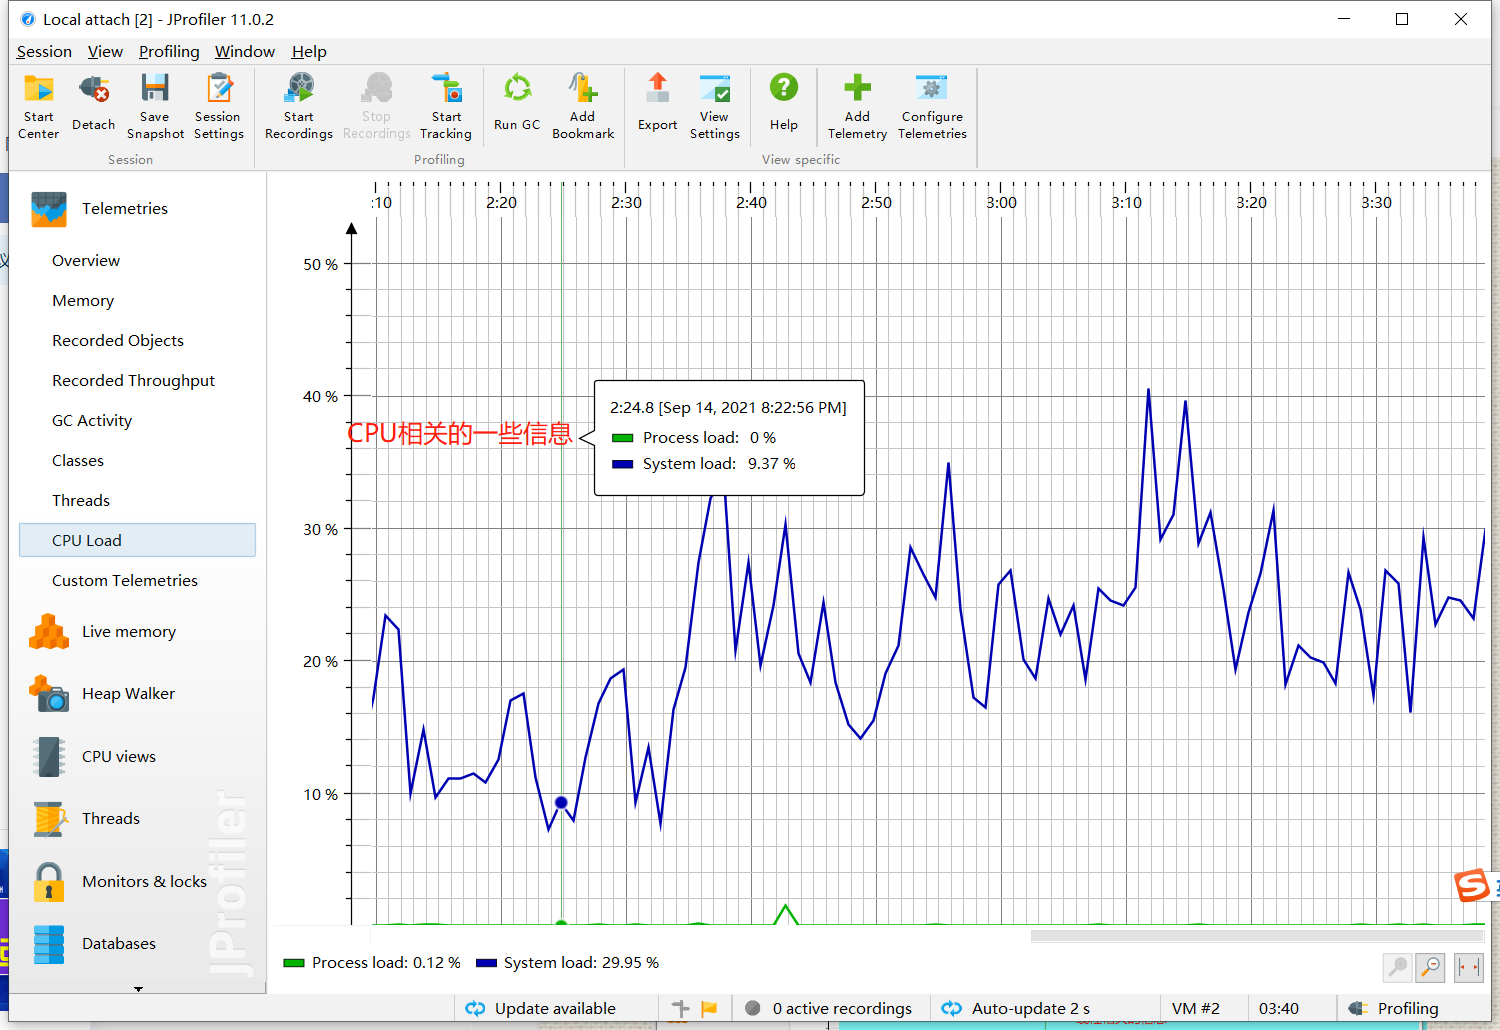Click the Update available link
Screen dimensions: 1500x1030
point(555,1008)
